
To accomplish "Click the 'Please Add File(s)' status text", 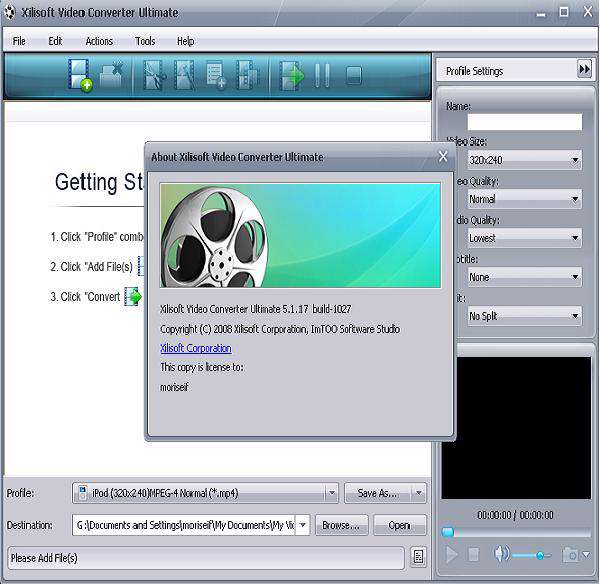I will (x=44, y=558).
